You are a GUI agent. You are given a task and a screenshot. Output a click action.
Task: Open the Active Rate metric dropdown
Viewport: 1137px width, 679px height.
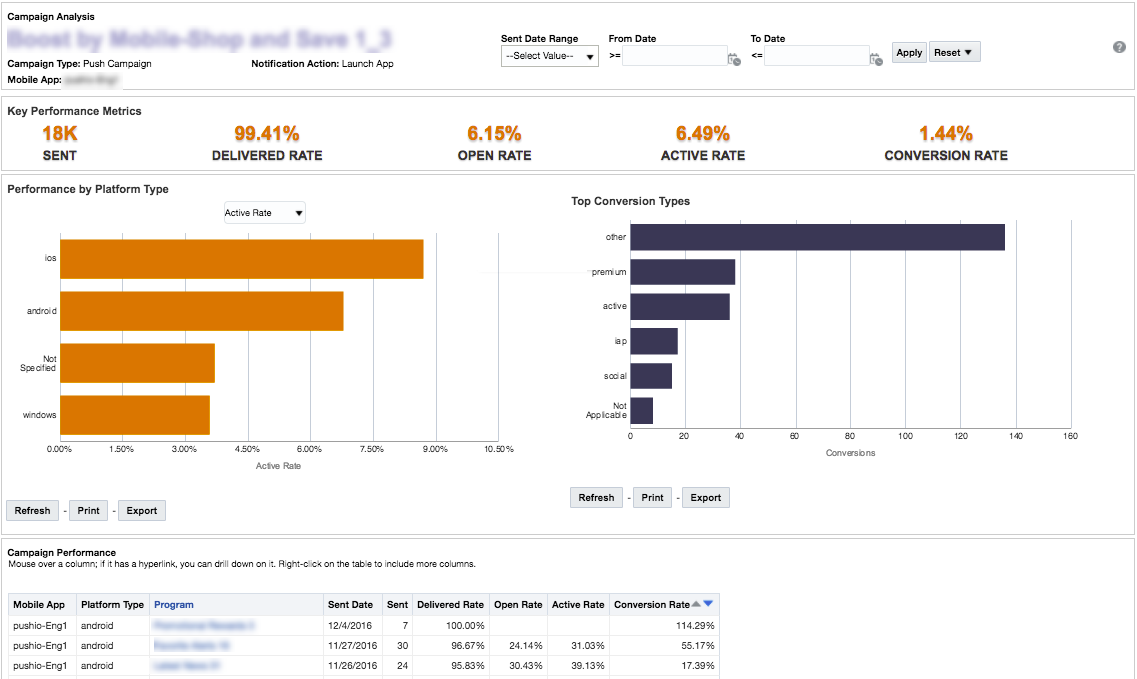[x=264, y=213]
